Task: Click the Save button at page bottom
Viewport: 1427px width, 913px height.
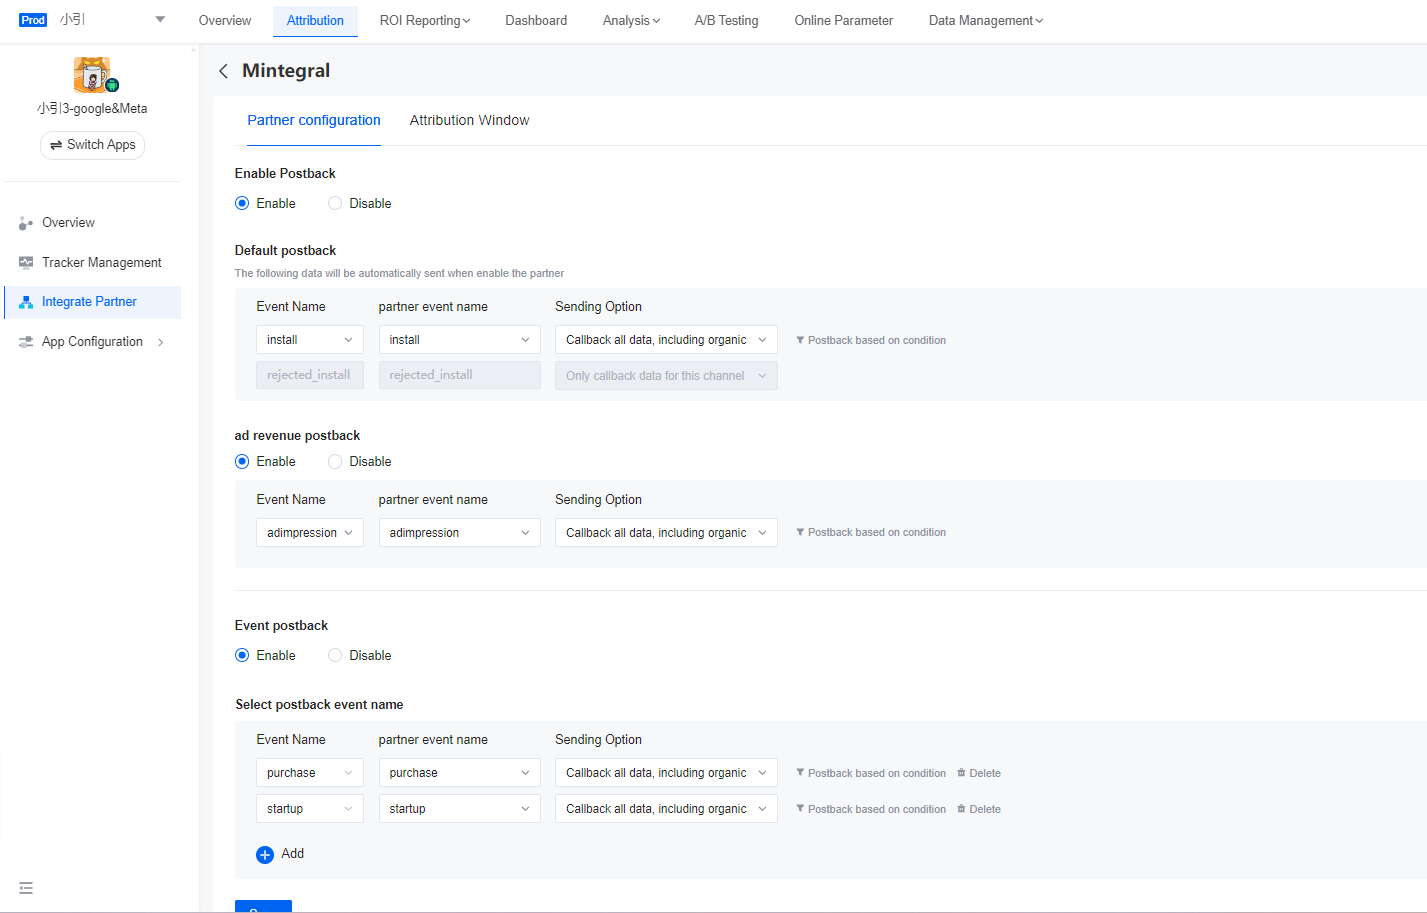Action: pos(263,908)
